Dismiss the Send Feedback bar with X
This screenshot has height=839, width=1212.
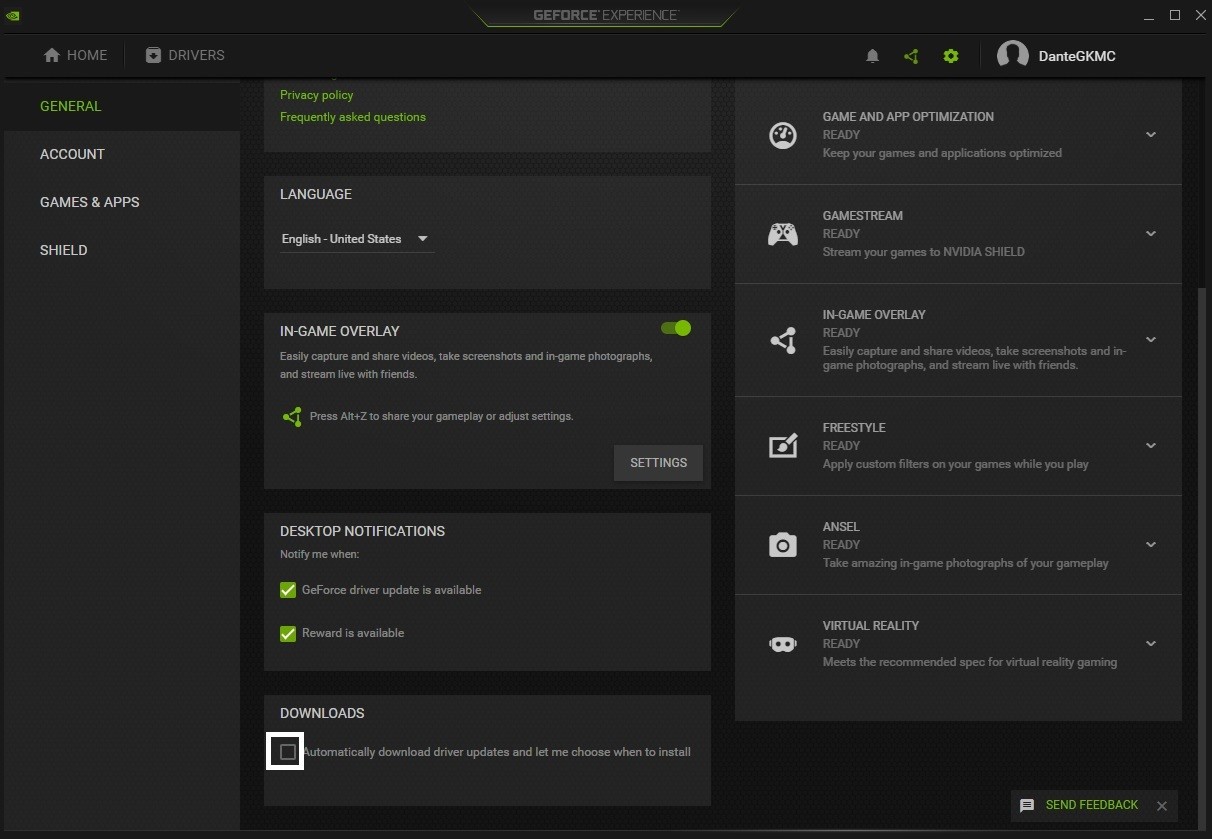click(x=1162, y=806)
